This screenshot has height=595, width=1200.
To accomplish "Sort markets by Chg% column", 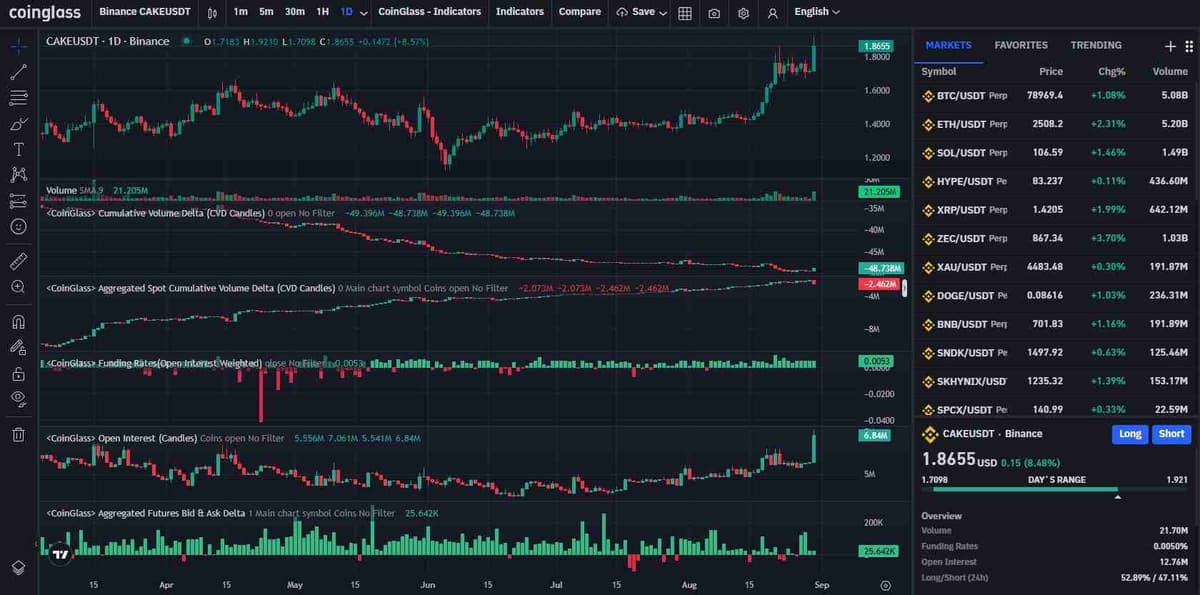I will 1112,72.
